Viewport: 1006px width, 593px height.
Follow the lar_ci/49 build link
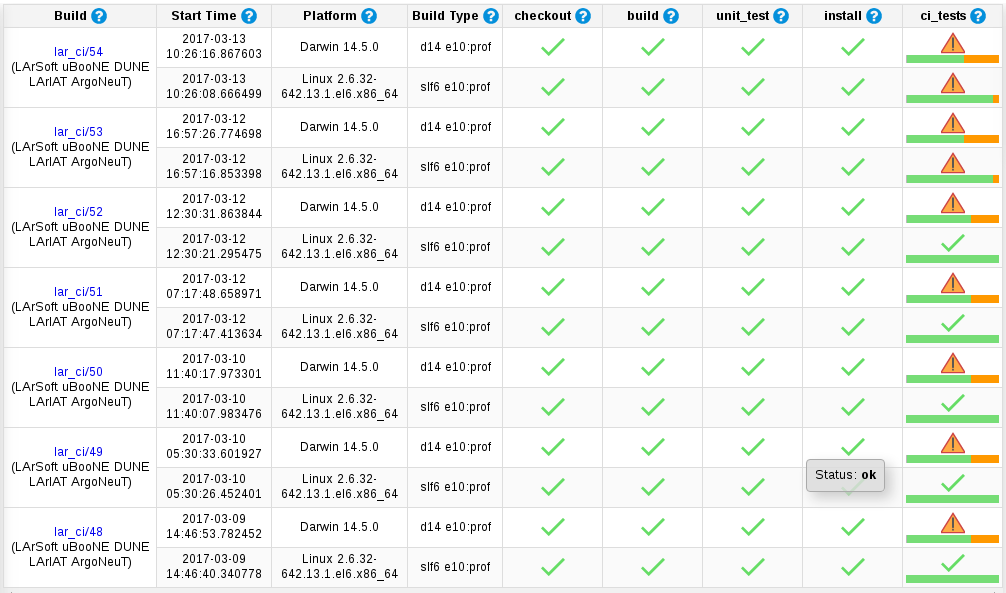coord(78,452)
